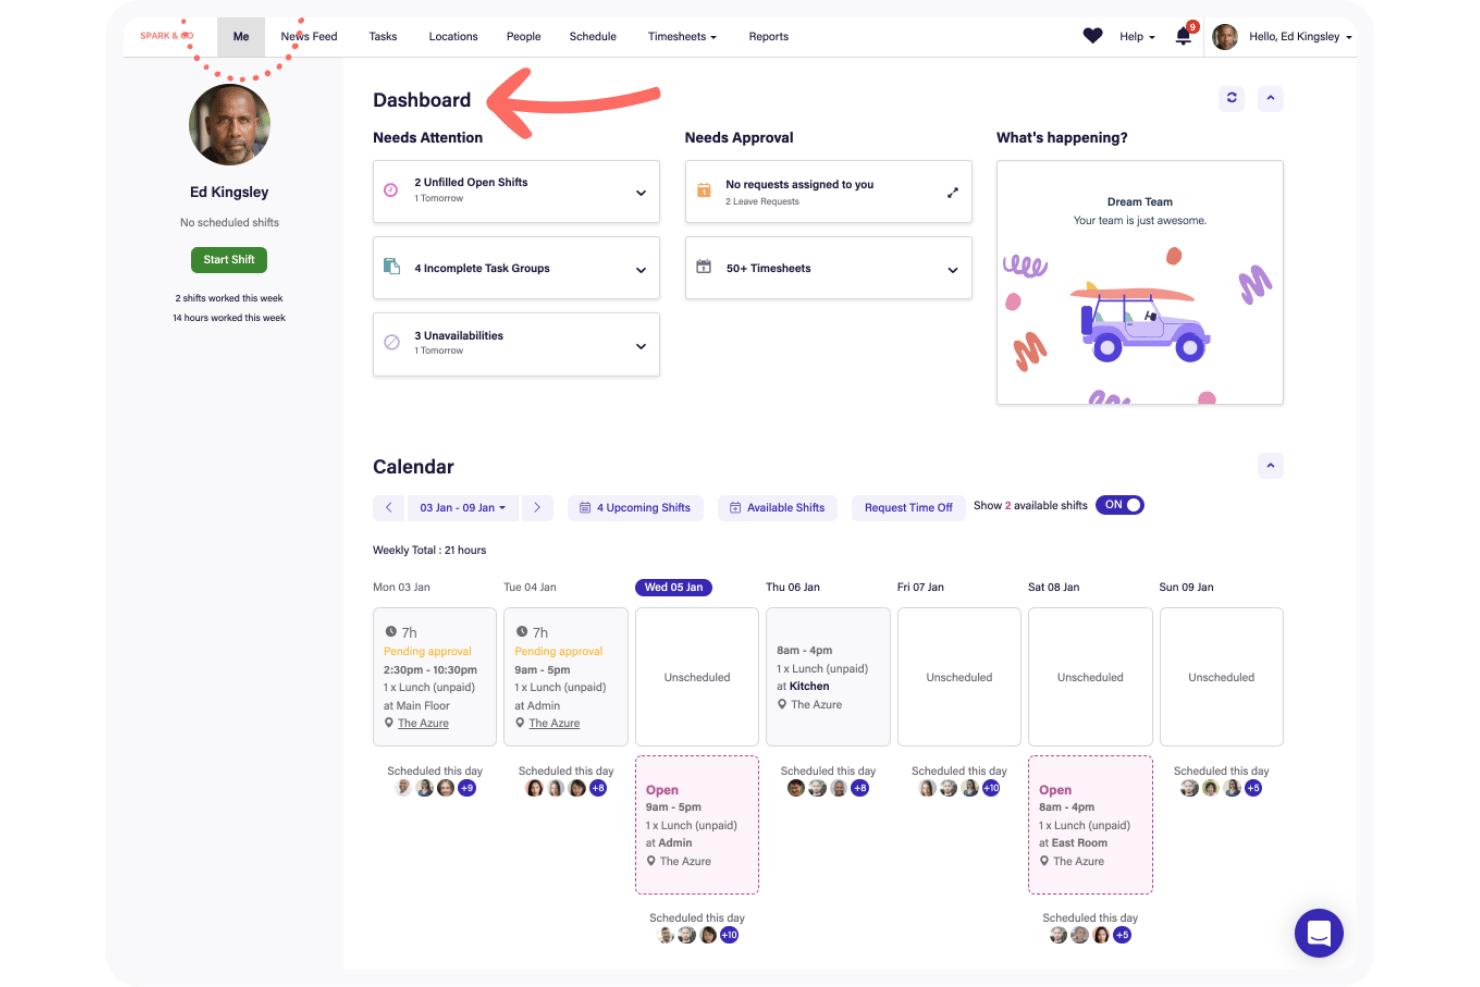Open the Locations tab
This screenshot has height=987, width=1480.
pyautogui.click(x=453, y=37)
